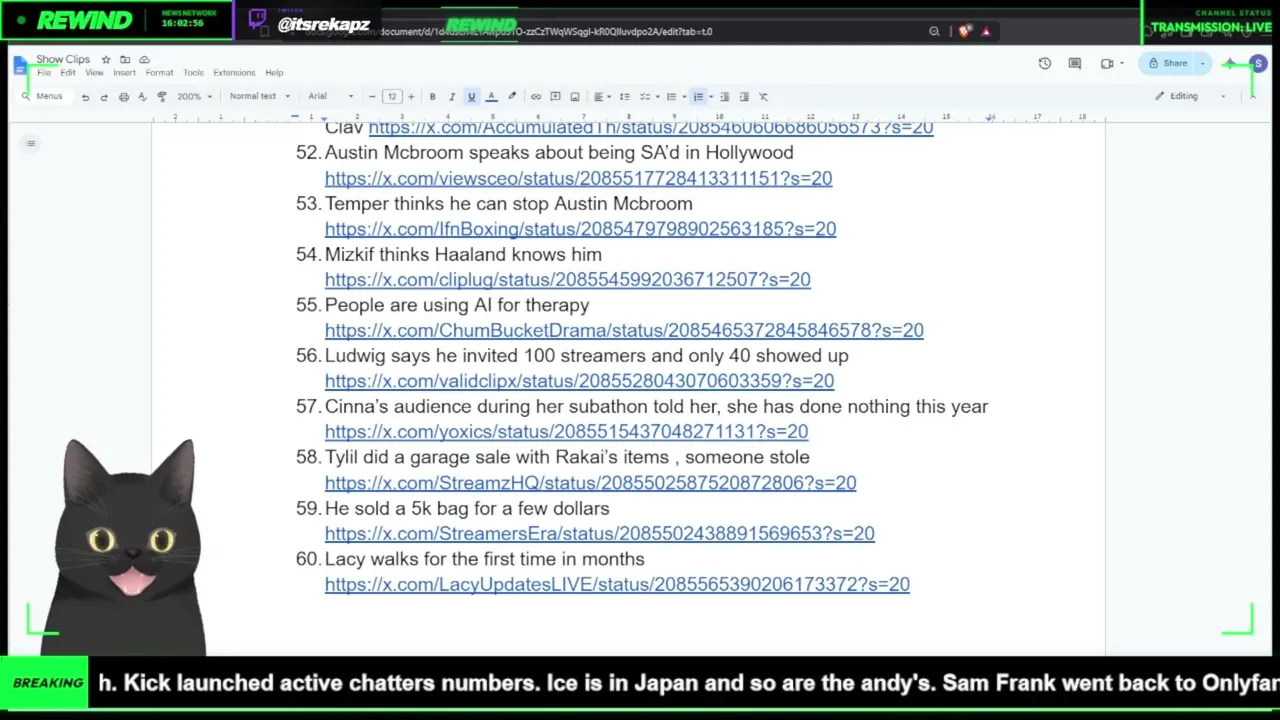The image size is (1280, 720).
Task: Open the Tools menu
Action: 193,73
